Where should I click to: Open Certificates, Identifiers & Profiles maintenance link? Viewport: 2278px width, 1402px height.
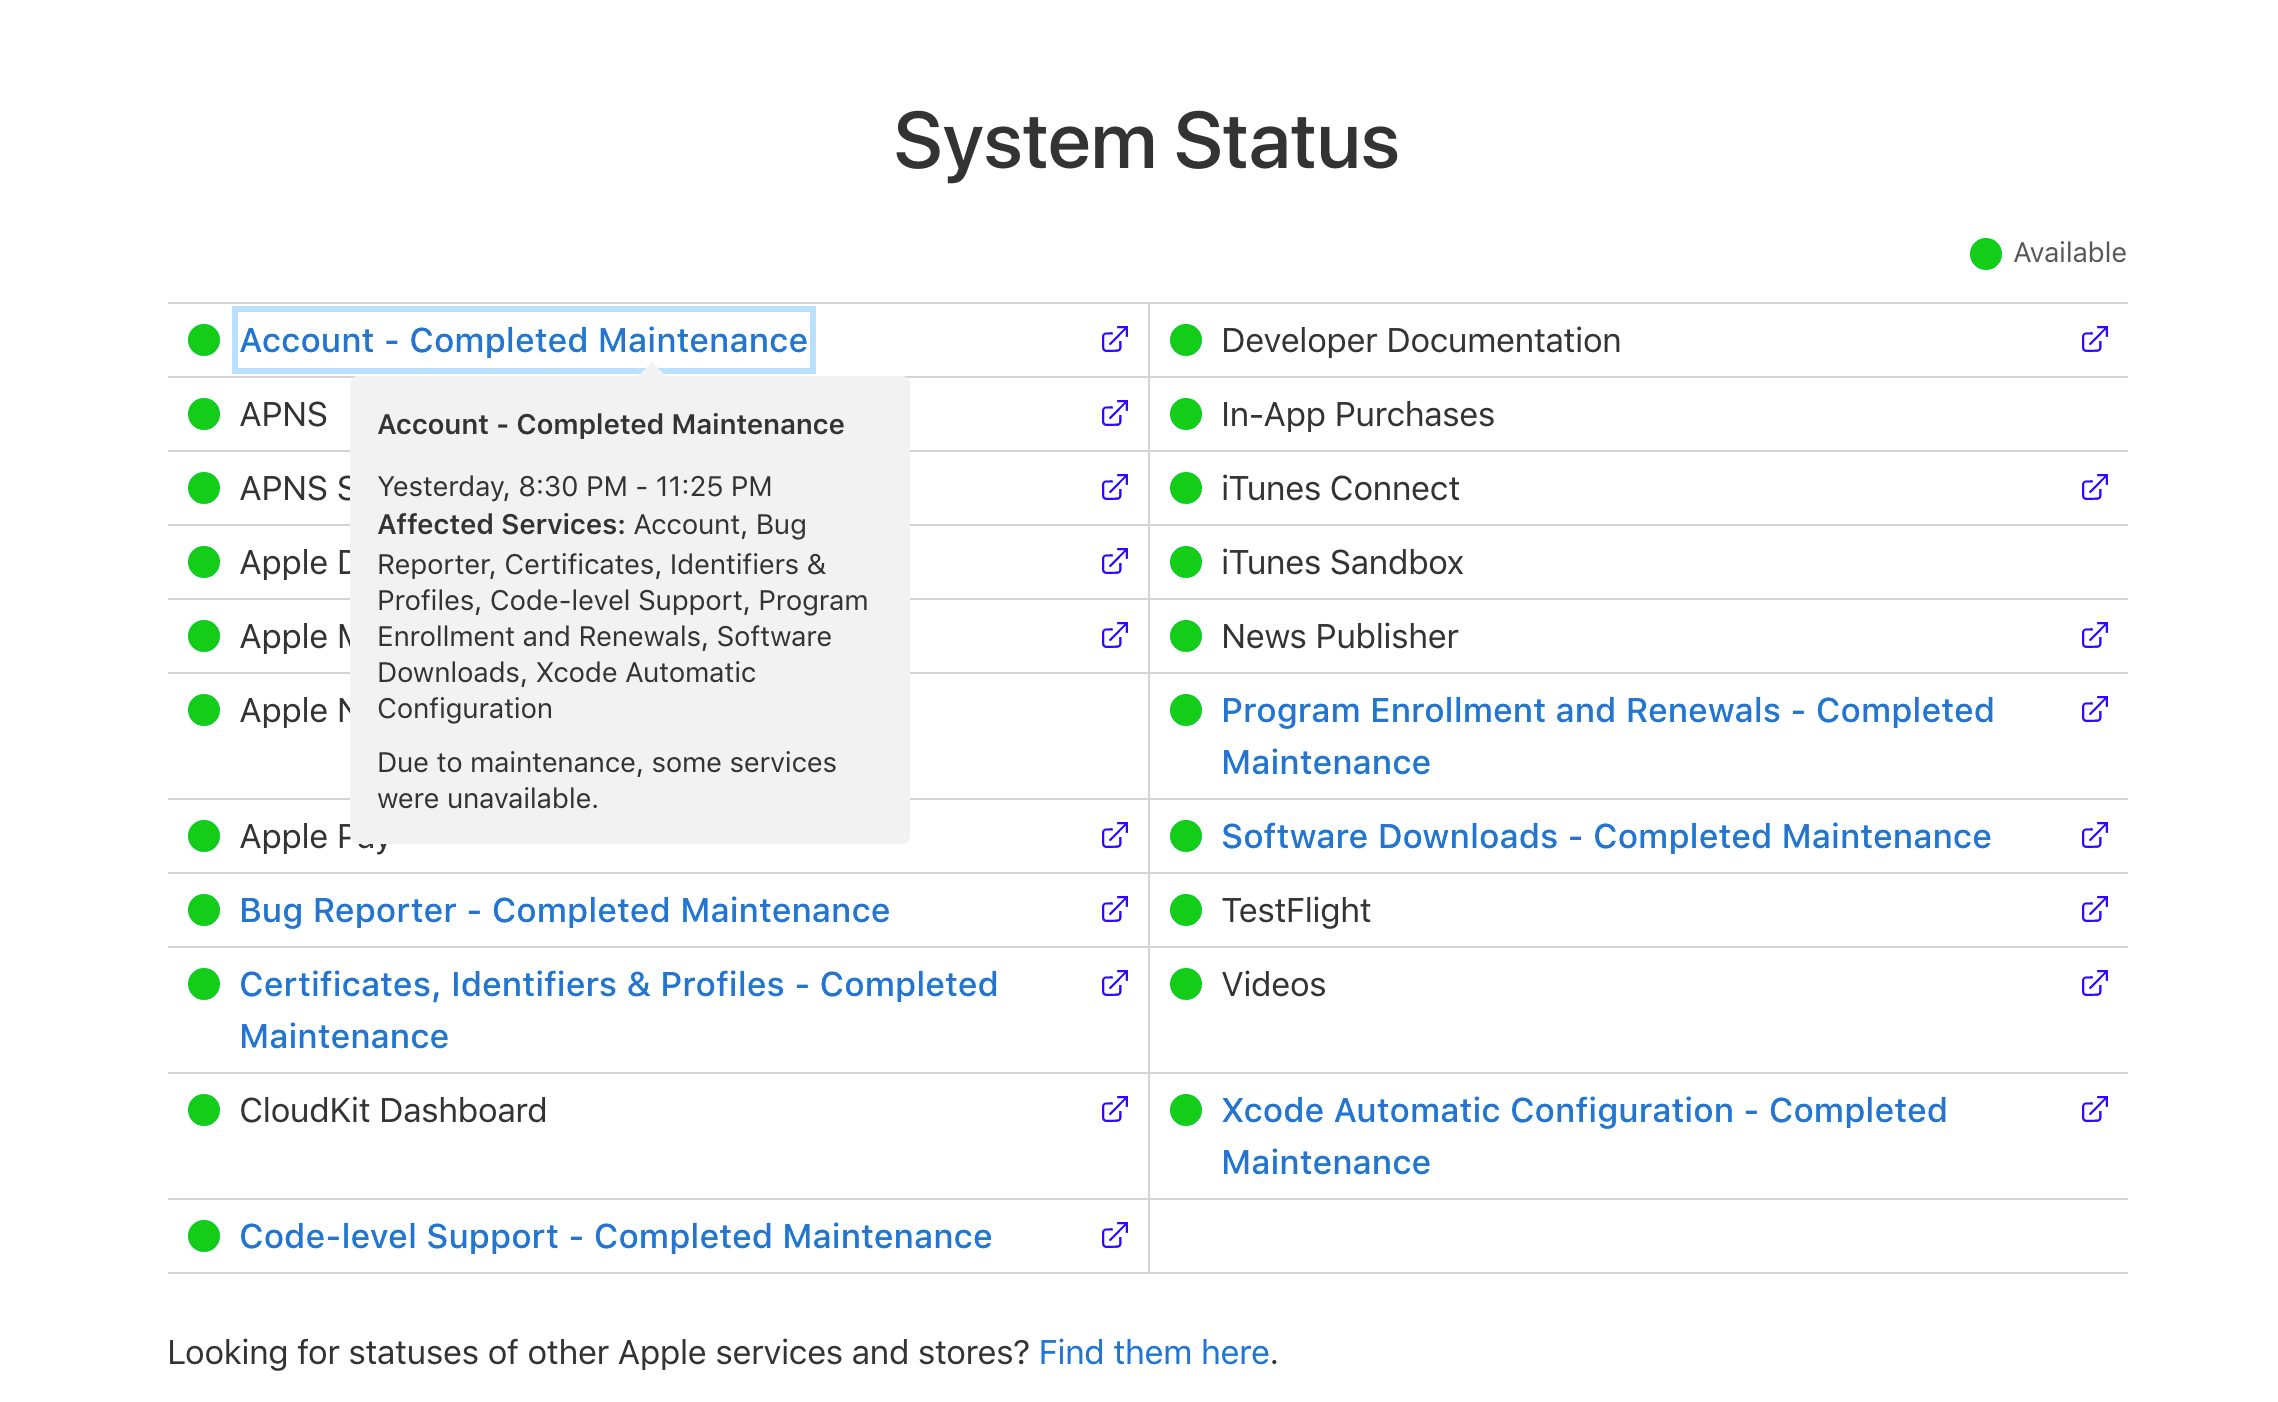(x=618, y=1010)
